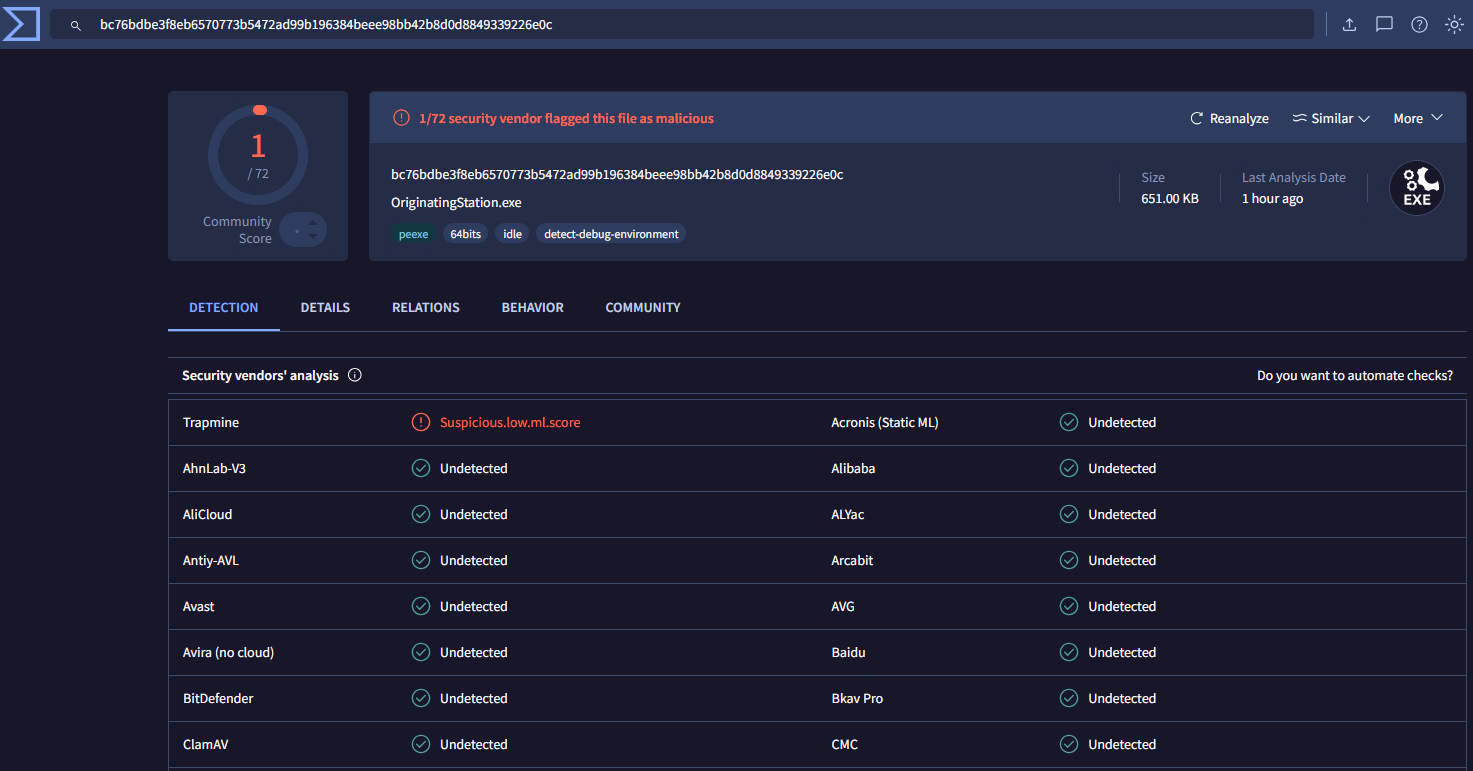Viewport: 1473px width, 771px height.
Task: Open the More dropdown menu
Action: [x=1418, y=118]
